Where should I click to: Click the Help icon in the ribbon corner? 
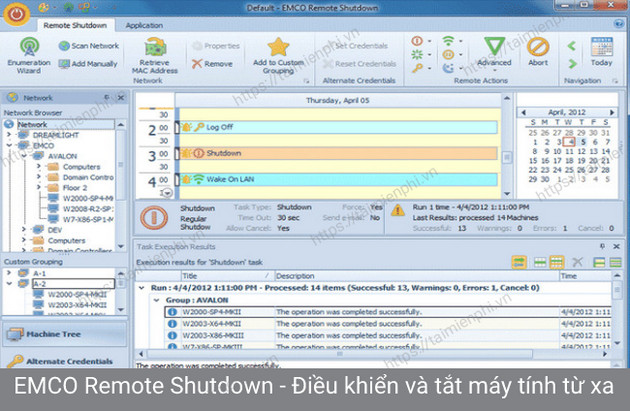[x=619, y=24]
